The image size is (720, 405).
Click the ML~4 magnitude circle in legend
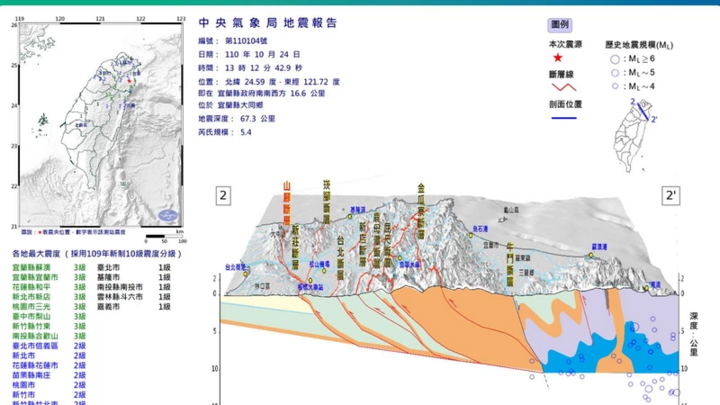coord(616,86)
